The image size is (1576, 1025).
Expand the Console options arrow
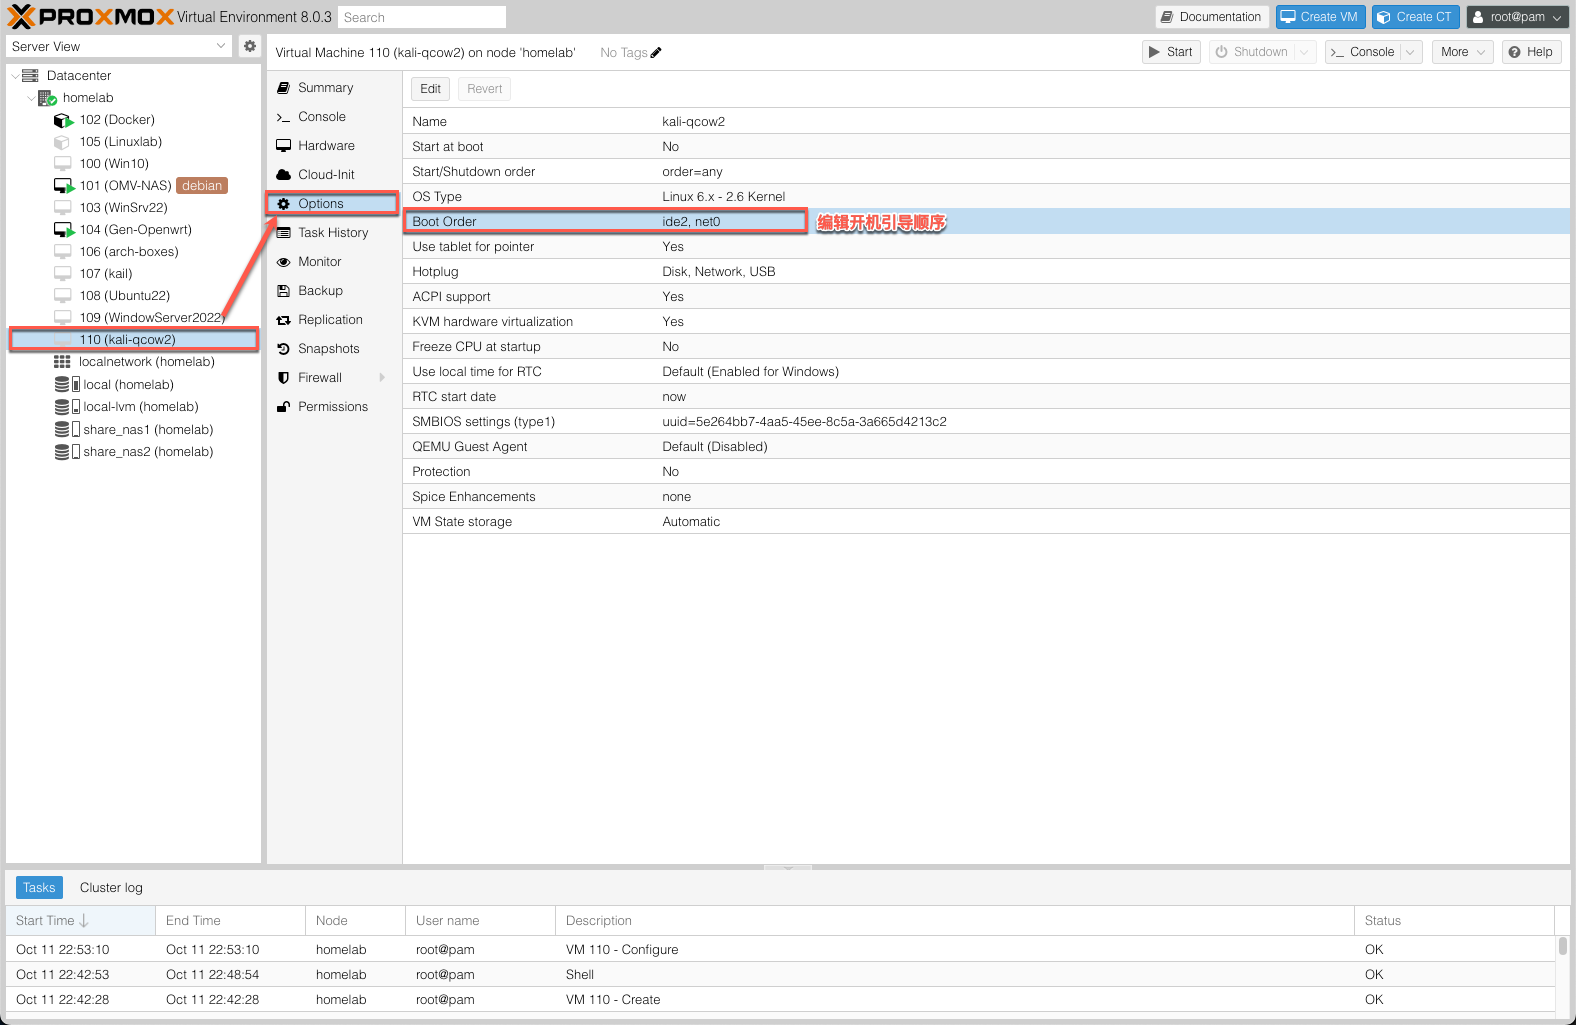tap(1410, 52)
